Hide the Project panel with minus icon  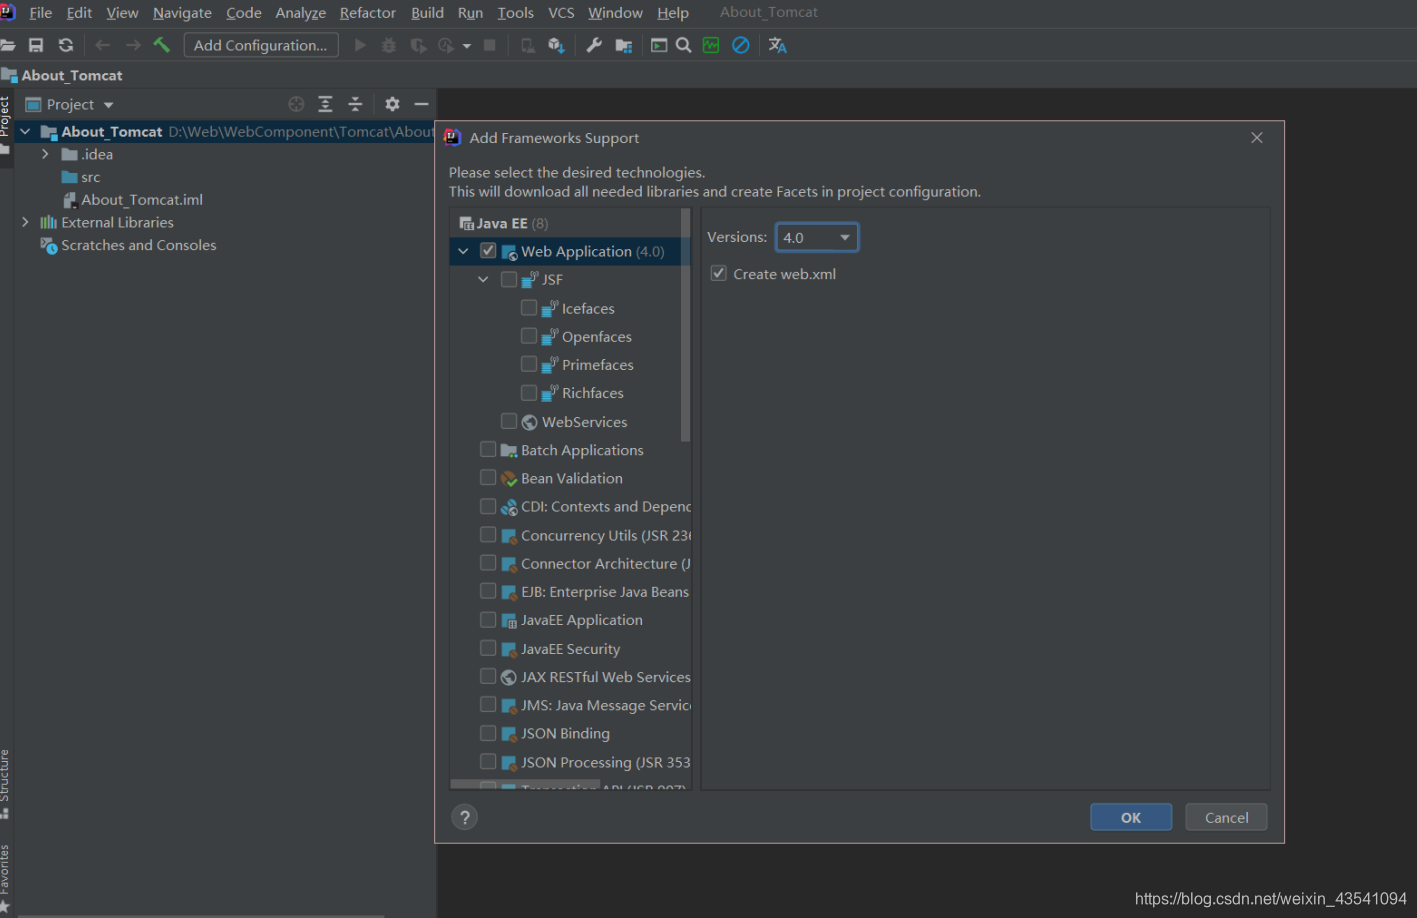(422, 104)
